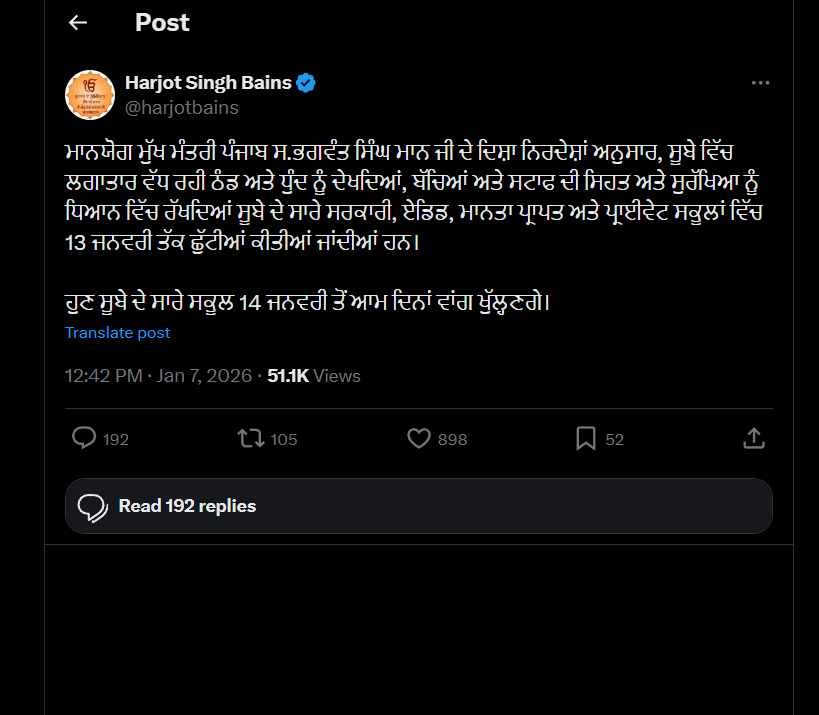
Task: Click the 52 bookmarks count
Action: tap(614, 439)
